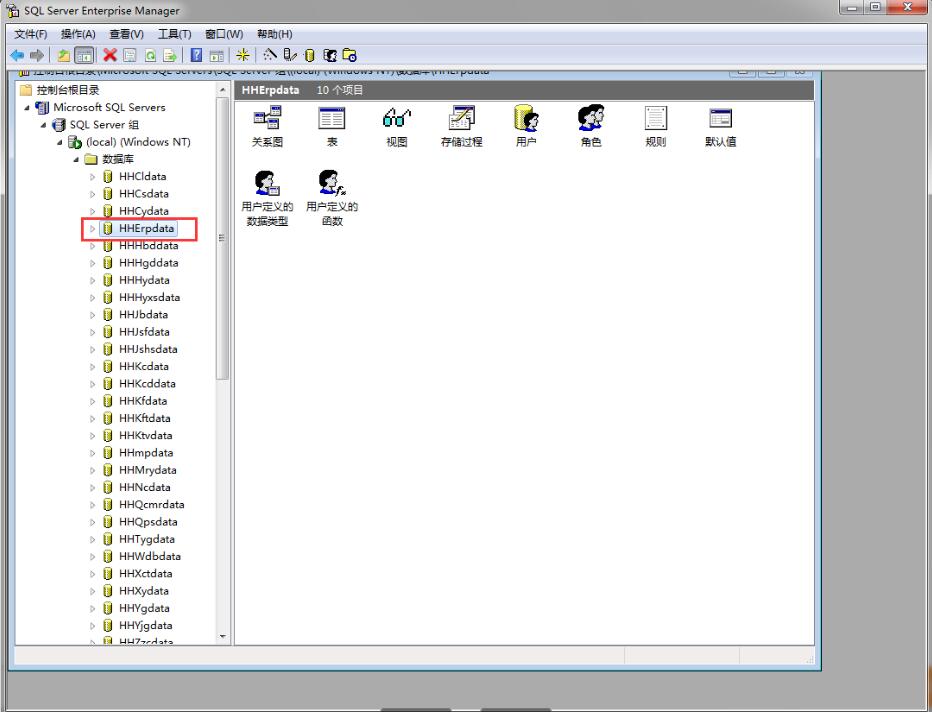Click the New Database cylinder toolbar icon
Viewport: 932px width, 712px height.
tap(309, 55)
